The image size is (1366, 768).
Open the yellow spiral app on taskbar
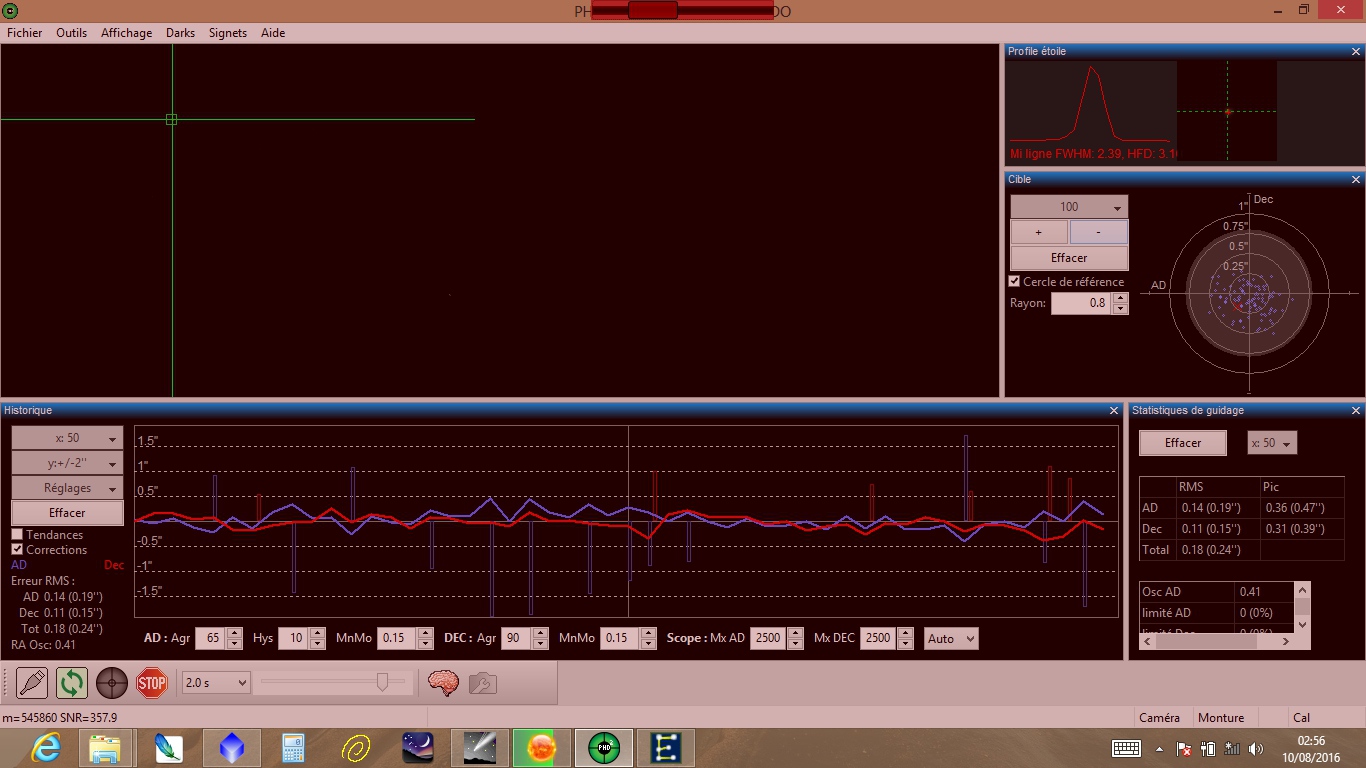356,748
